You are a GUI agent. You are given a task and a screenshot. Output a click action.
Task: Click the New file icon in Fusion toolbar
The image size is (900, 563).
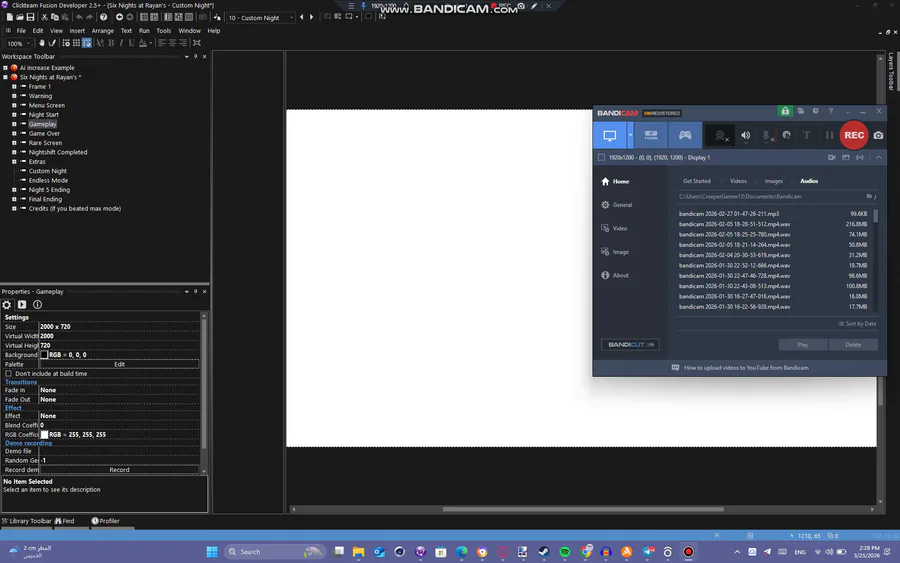[10, 17]
